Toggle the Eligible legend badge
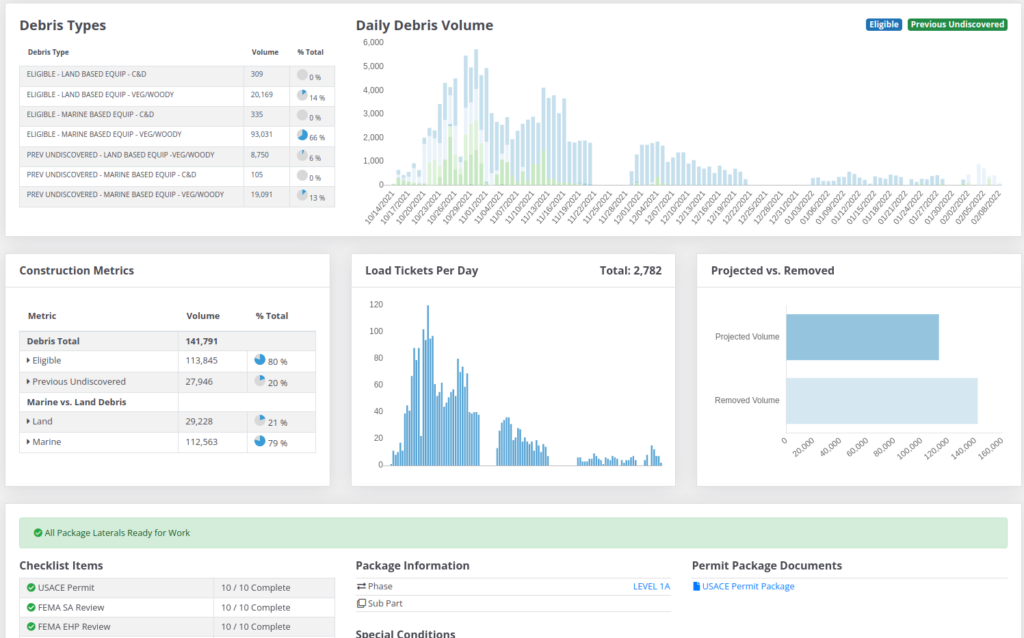The height and width of the screenshot is (638, 1024). pos(884,25)
